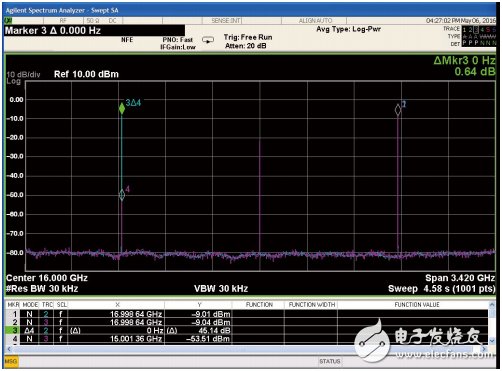The height and width of the screenshot is (371, 502).
Task: Select marker 4 diamond near -50 dB
Action: (122, 195)
